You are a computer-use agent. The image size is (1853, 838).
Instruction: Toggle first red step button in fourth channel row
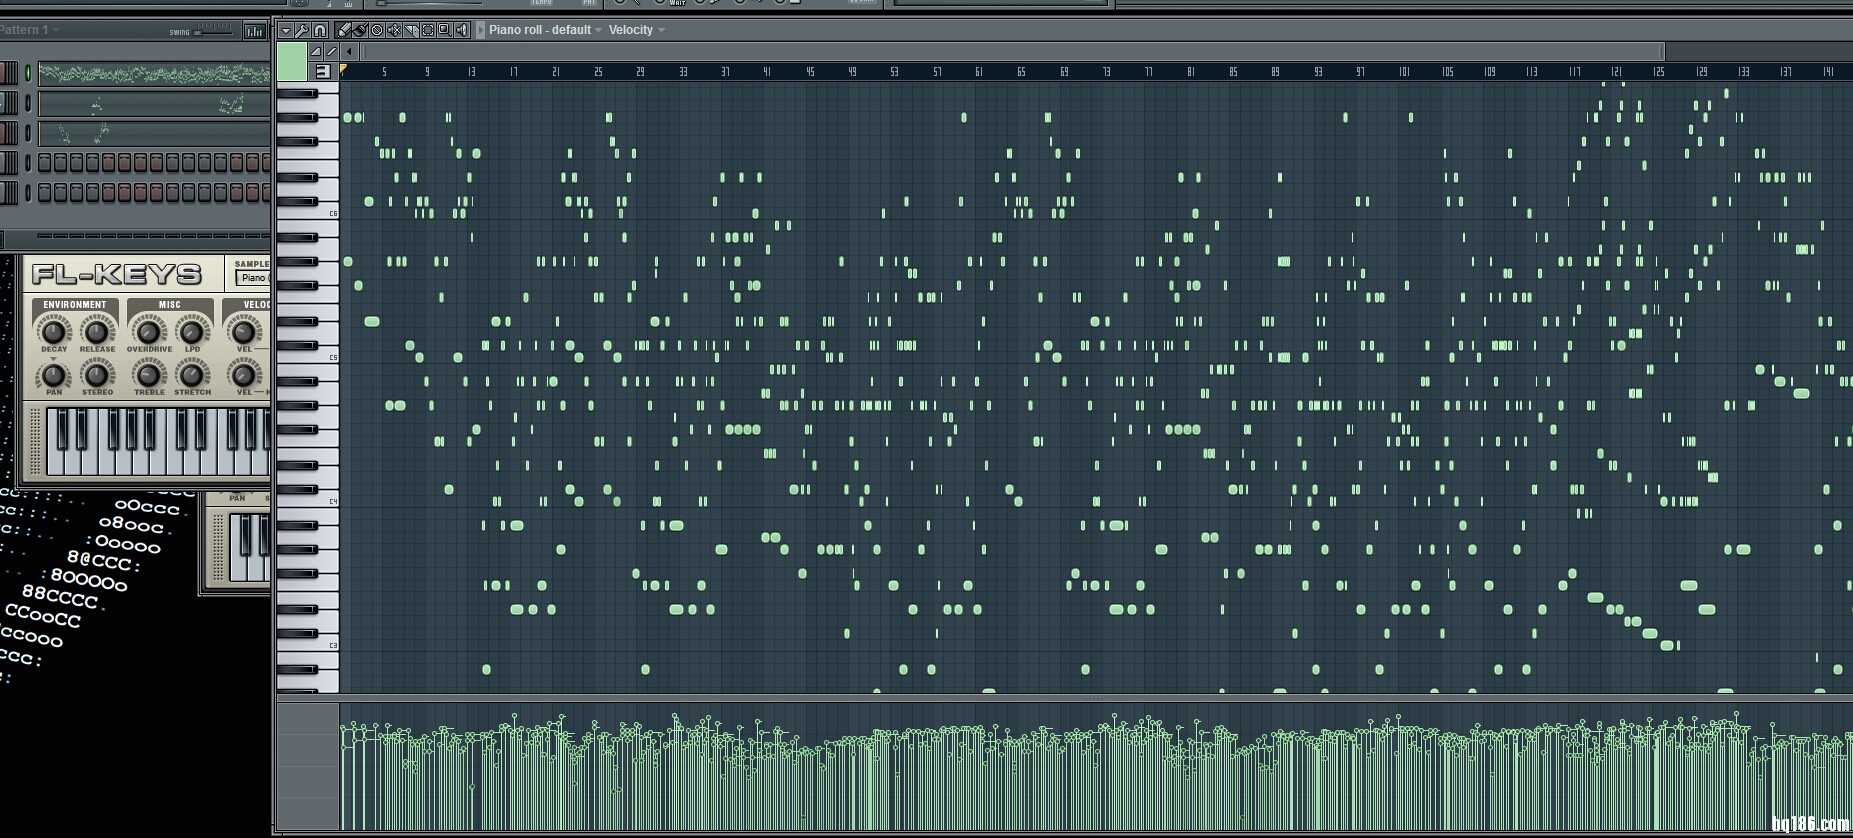coord(108,162)
